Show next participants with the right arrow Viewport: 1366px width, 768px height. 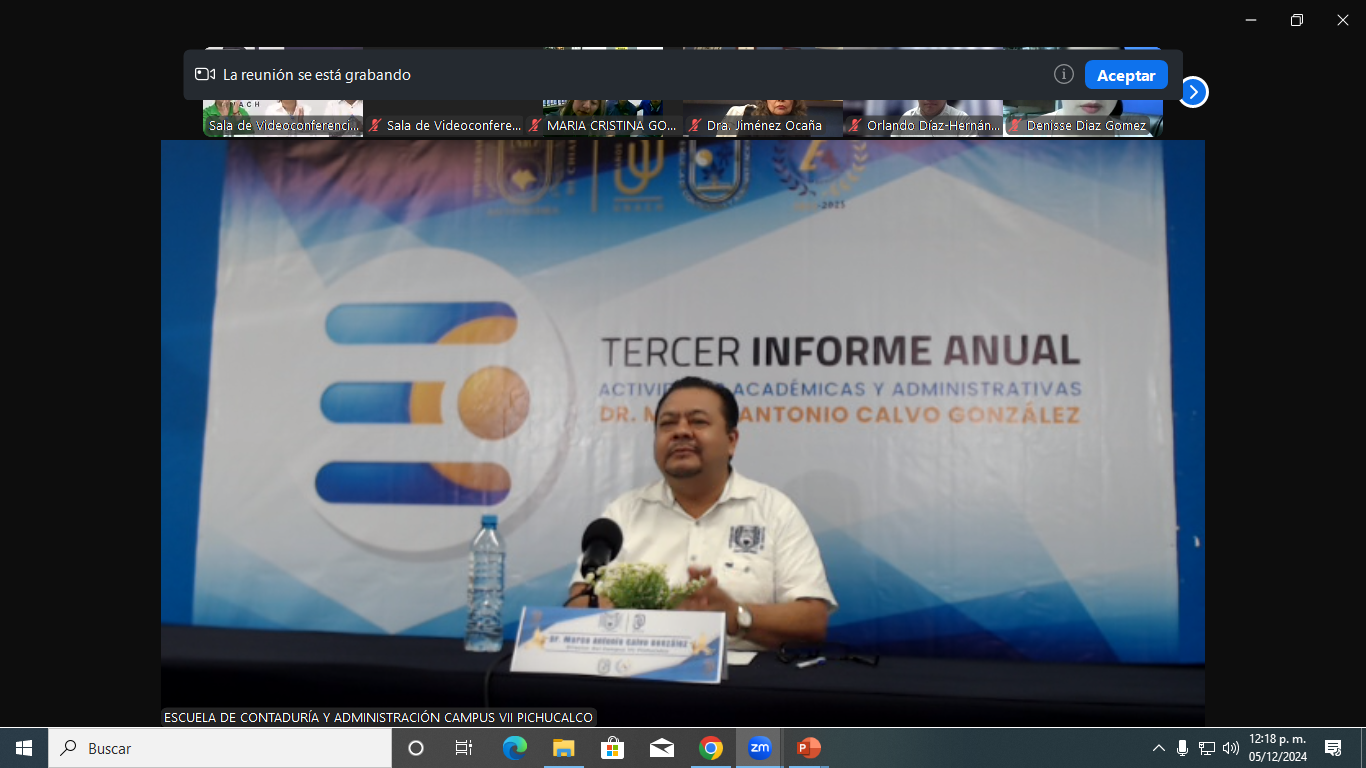(x=1193, y=92)
